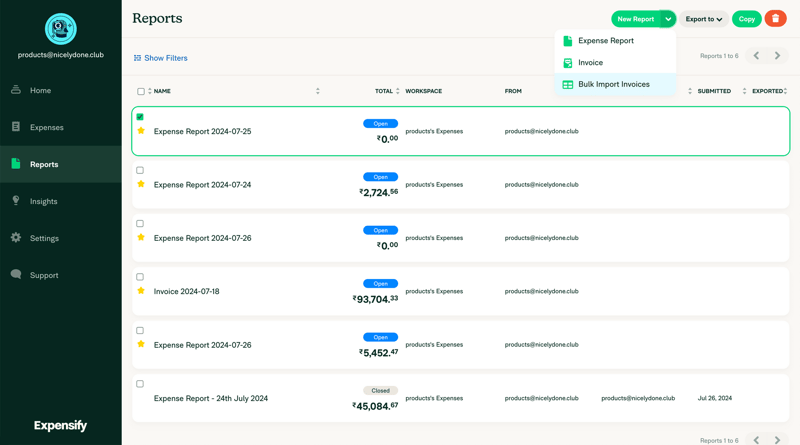
Task: Click the ₹45,084.67 total amount
Action: click(375, 406)
